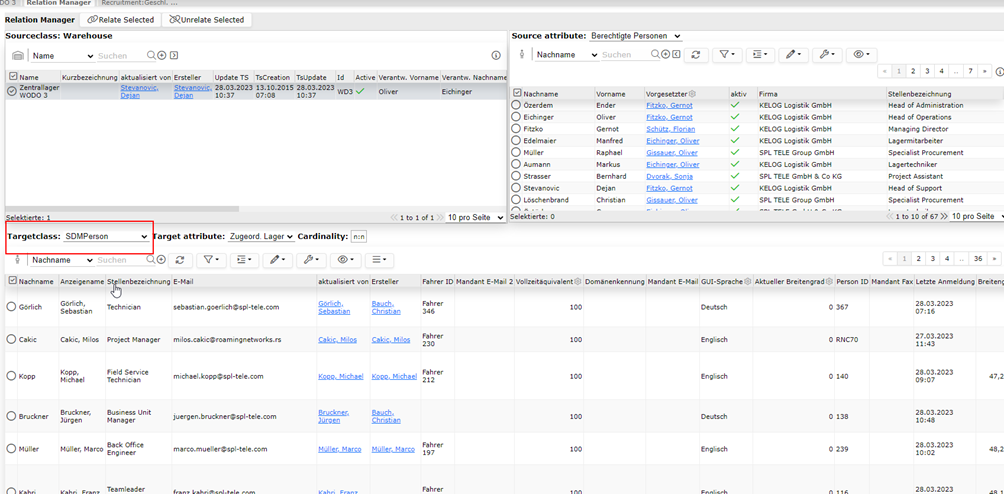Click the warehouse icon in Sourceclass toolbar
This screenshot has width=1004, height=494.
pyautogui.click(x=18, y=56)
